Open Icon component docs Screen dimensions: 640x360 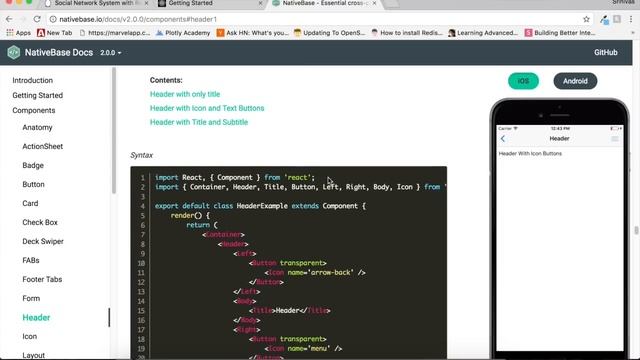(x=29, y=336)
